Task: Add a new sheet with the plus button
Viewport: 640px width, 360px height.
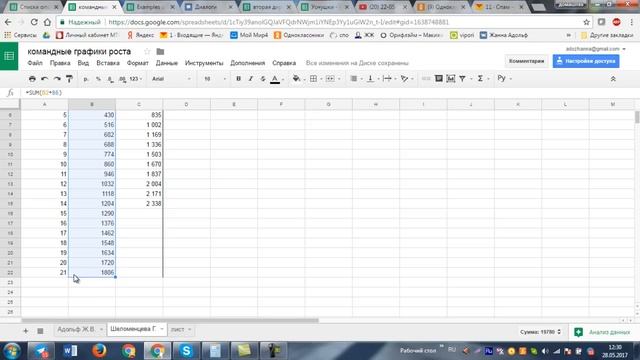Action: (x=26, y=331)
